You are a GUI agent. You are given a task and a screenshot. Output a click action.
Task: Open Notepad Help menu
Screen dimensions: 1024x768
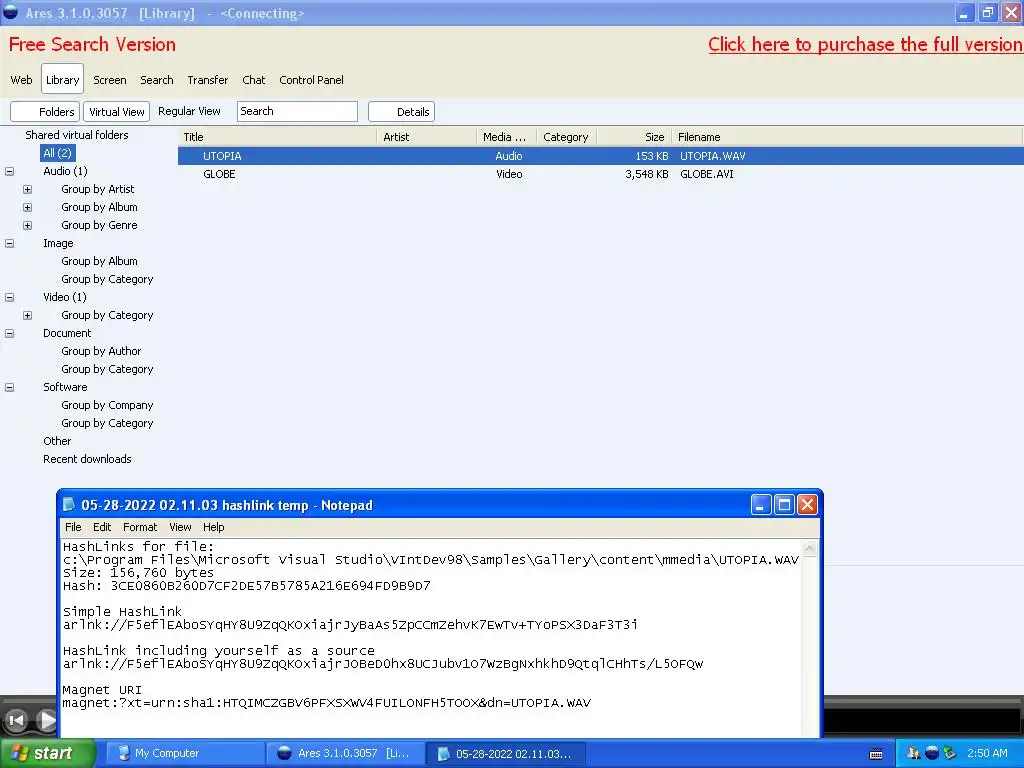(x=214, y=527)
